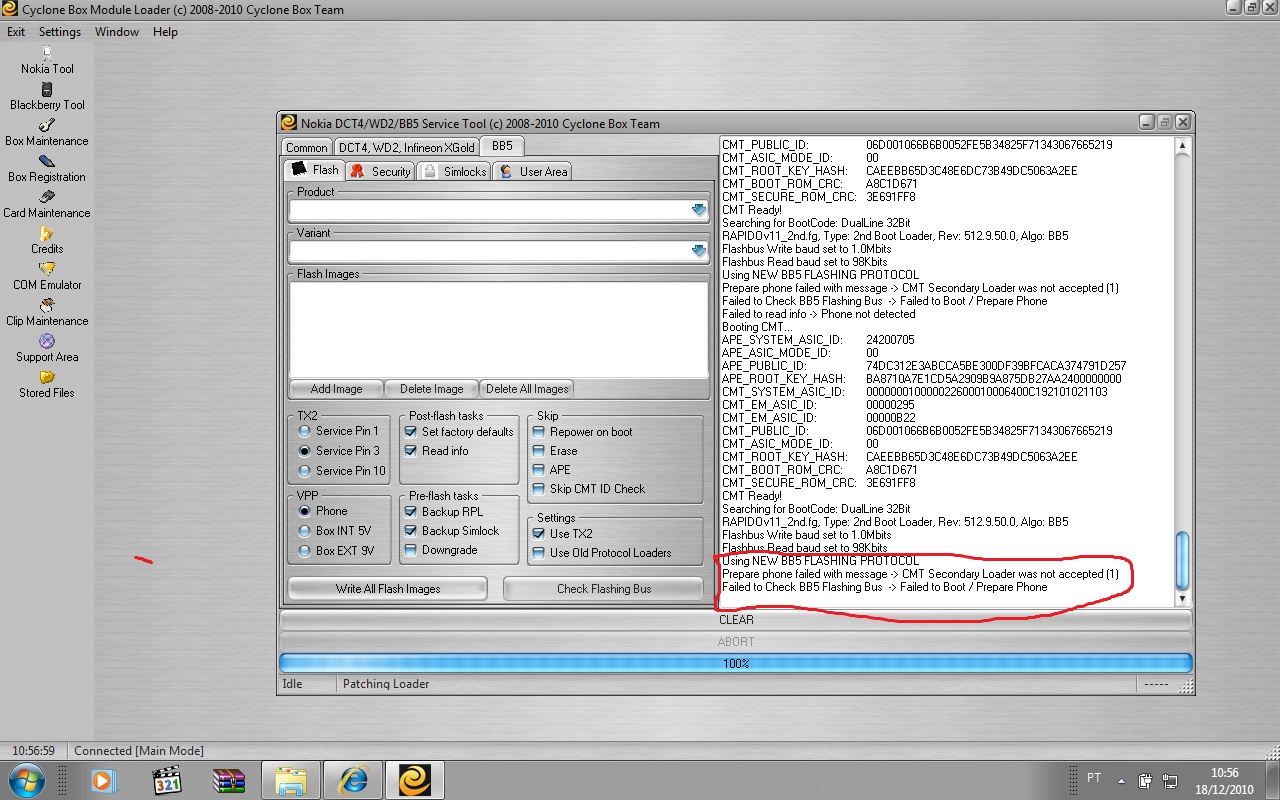This screenshot has width=1280, height=800.
Task: Select Service Pin 1 radio
Action: pos(304,431)
